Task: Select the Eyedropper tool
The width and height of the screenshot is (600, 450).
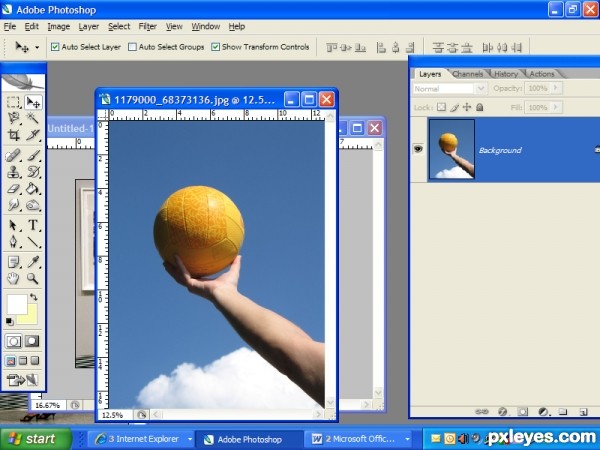Action: (33, 262)
